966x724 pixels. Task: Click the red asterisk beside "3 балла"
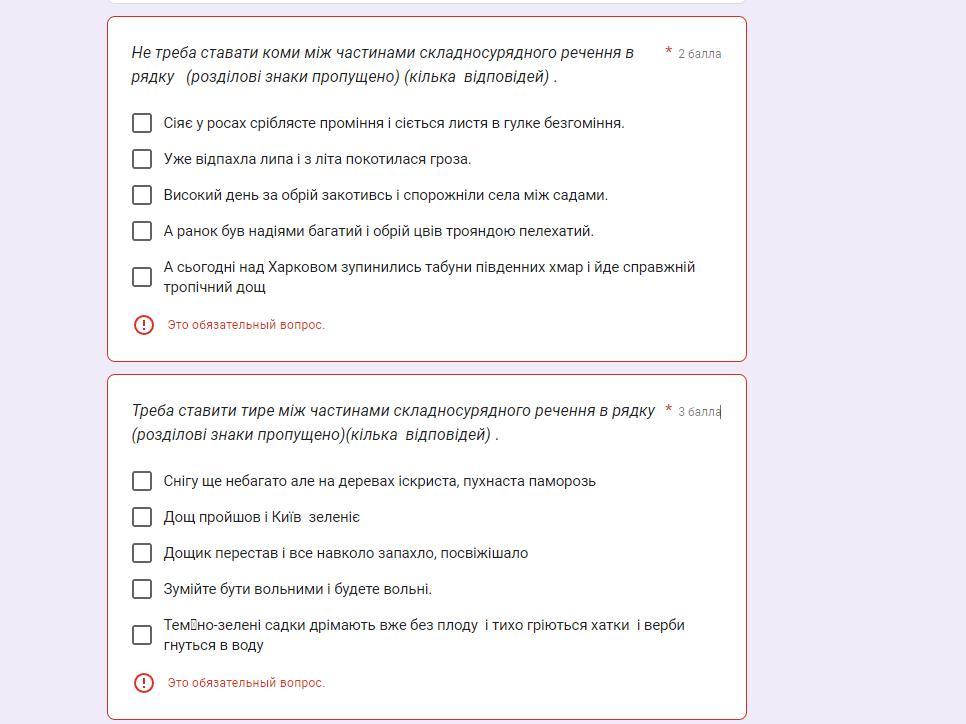tap(668, 409)
